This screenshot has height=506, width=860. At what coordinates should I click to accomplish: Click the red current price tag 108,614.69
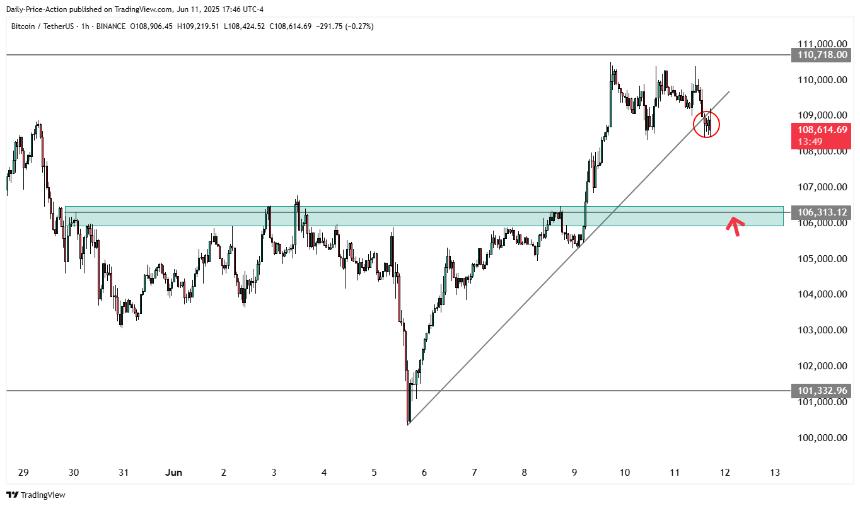pyautogui.click(x=821, y=135)
